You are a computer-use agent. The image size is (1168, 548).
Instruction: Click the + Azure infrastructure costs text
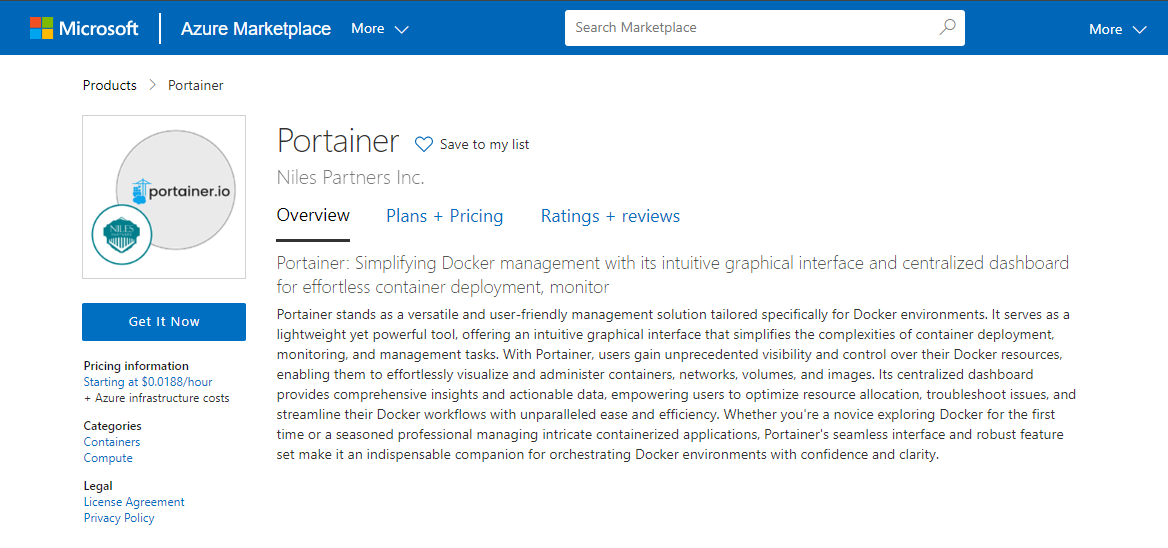pos(156,398)
